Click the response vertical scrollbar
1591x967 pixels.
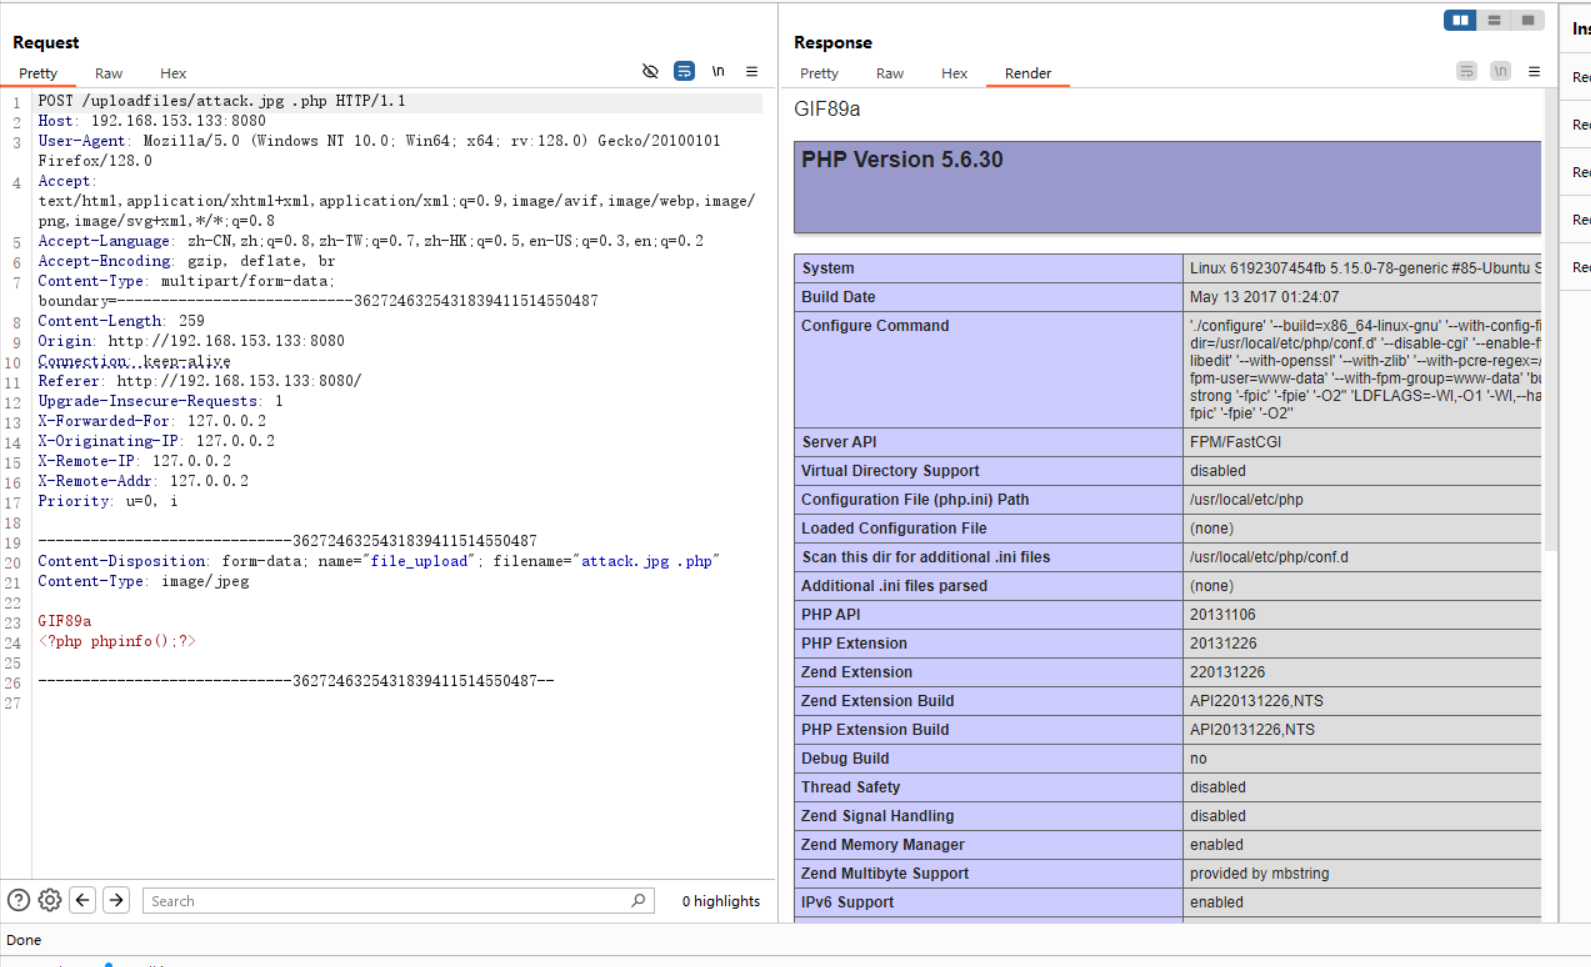[x=1551, y=320]
